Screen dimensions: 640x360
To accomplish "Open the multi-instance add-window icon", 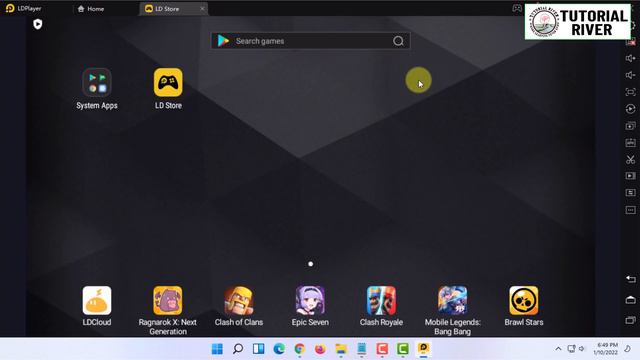I will (x=631, y=126).
